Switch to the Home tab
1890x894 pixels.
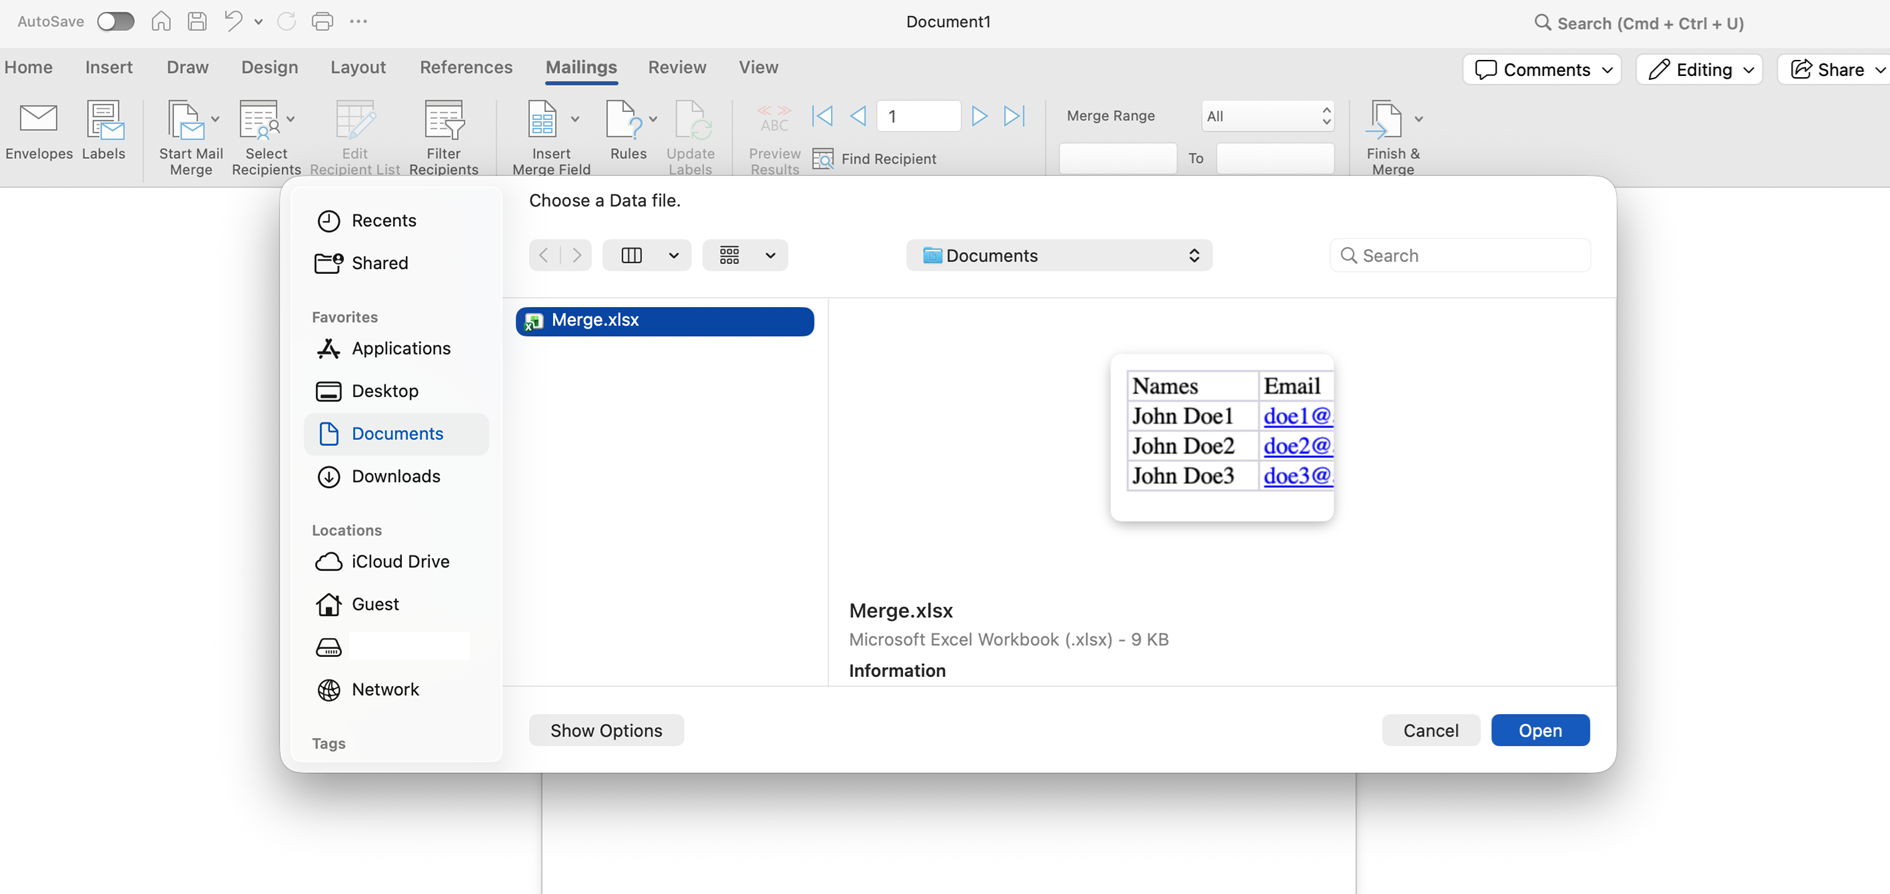29,67
